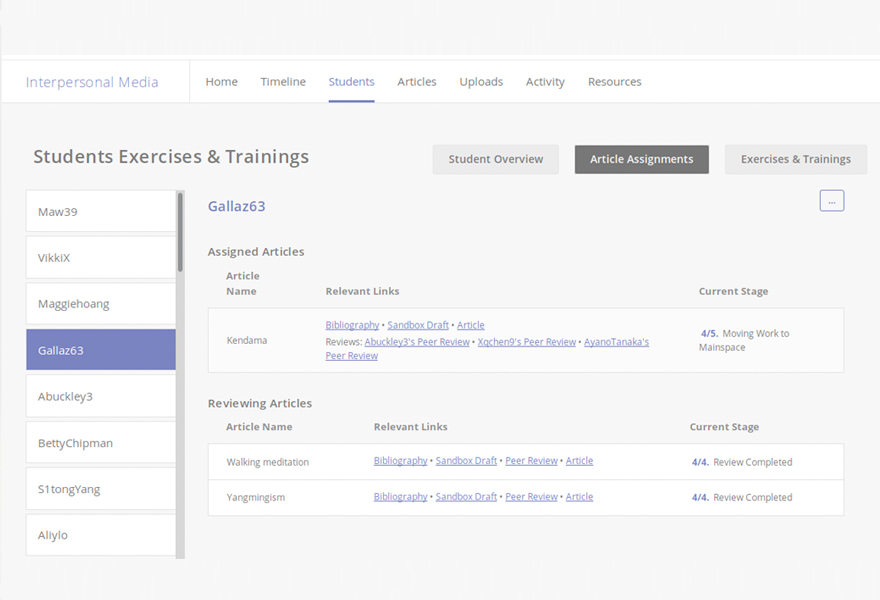880x600 pixels.
Task: Open the Gallaz63 heading link
Action: click(236, 207)
